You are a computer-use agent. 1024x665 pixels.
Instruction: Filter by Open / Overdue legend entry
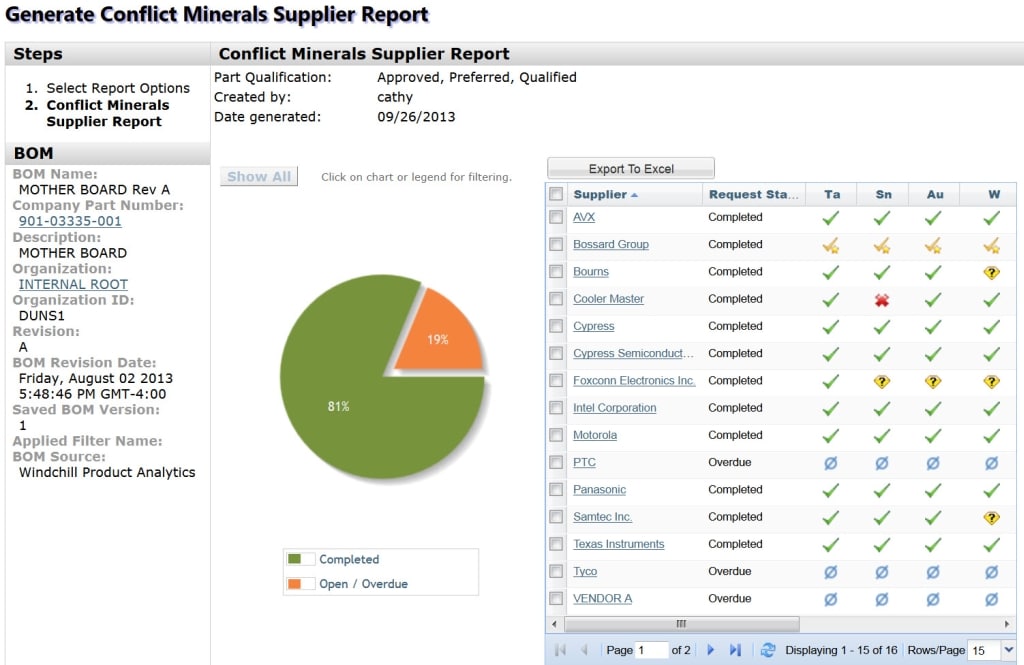(363, 584)
